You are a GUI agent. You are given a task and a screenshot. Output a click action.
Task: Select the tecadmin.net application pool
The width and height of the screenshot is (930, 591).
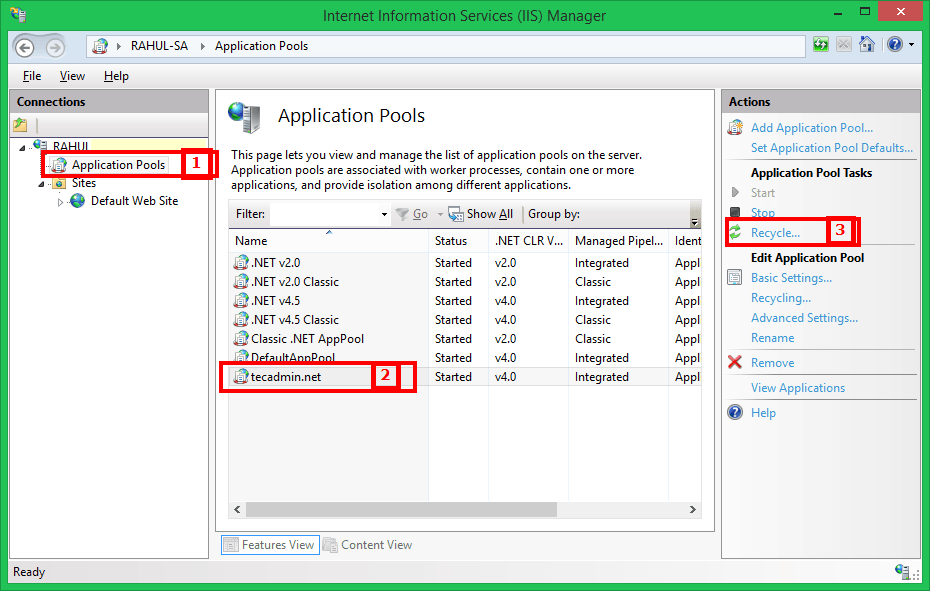(286, 376)
